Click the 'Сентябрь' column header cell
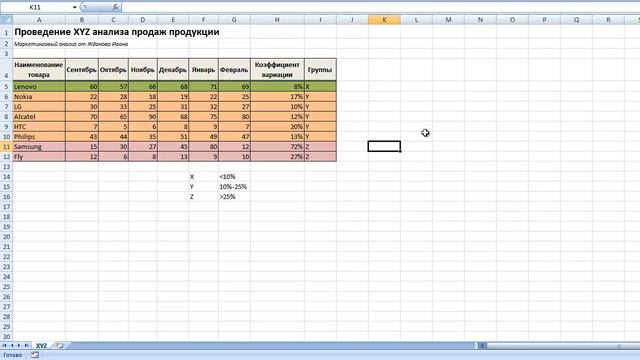 pyautogui.click(x=82, y=70)
